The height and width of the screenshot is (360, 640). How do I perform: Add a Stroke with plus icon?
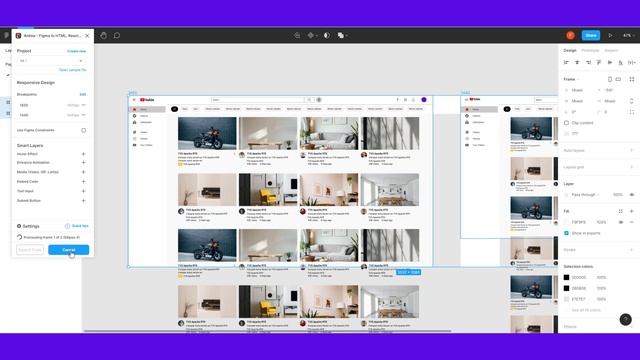(632, 250)
